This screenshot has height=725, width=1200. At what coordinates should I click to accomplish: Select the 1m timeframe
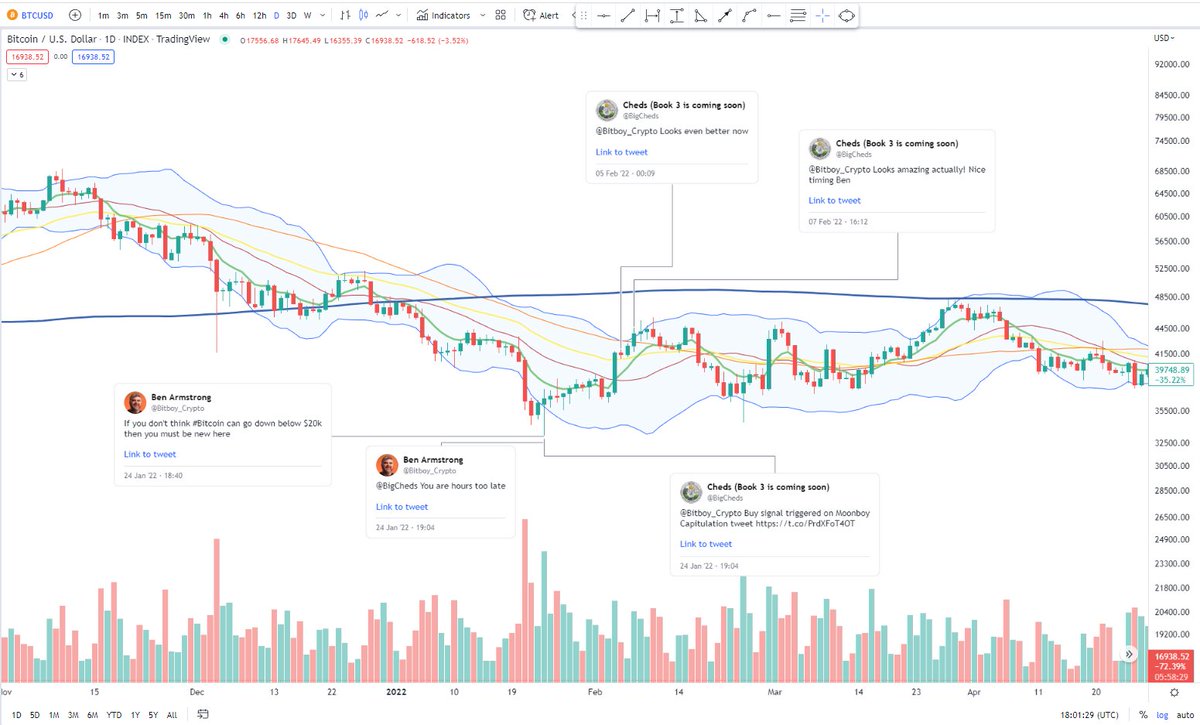104,16
